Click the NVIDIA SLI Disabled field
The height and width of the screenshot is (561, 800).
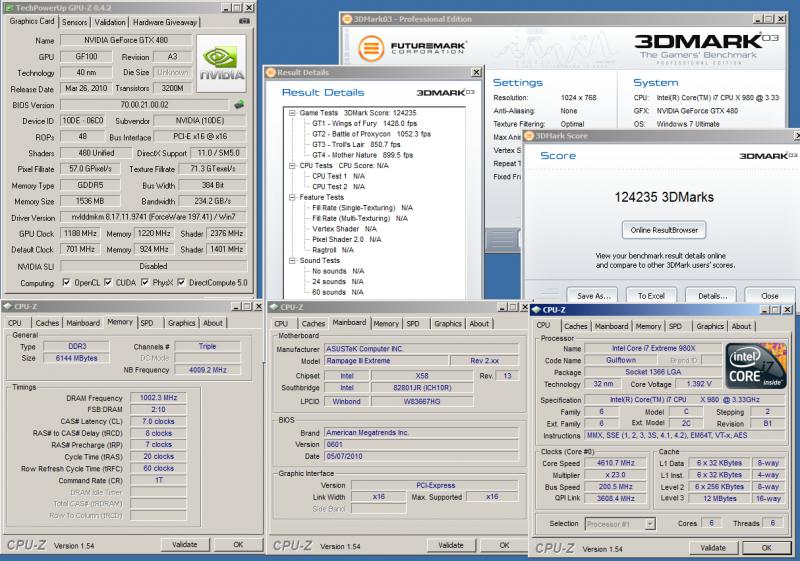[154, 266]
